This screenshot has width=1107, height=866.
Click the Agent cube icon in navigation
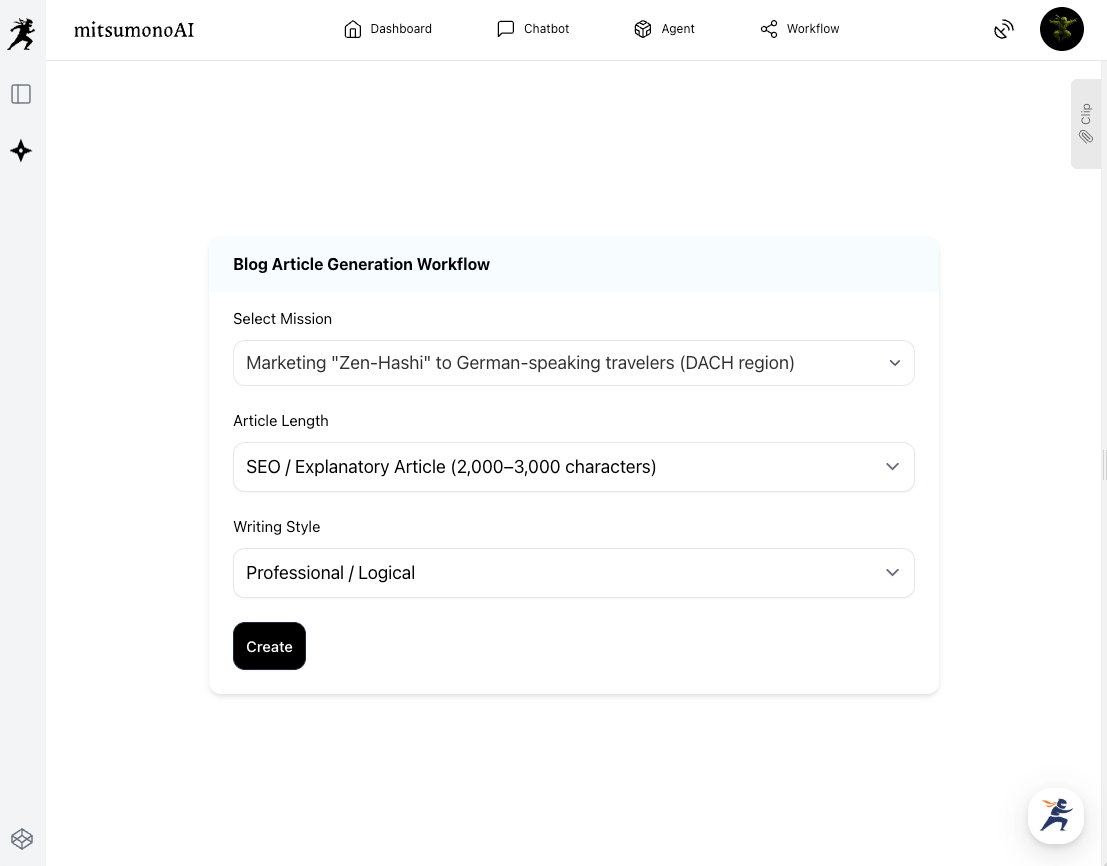[x=643, y=29]
